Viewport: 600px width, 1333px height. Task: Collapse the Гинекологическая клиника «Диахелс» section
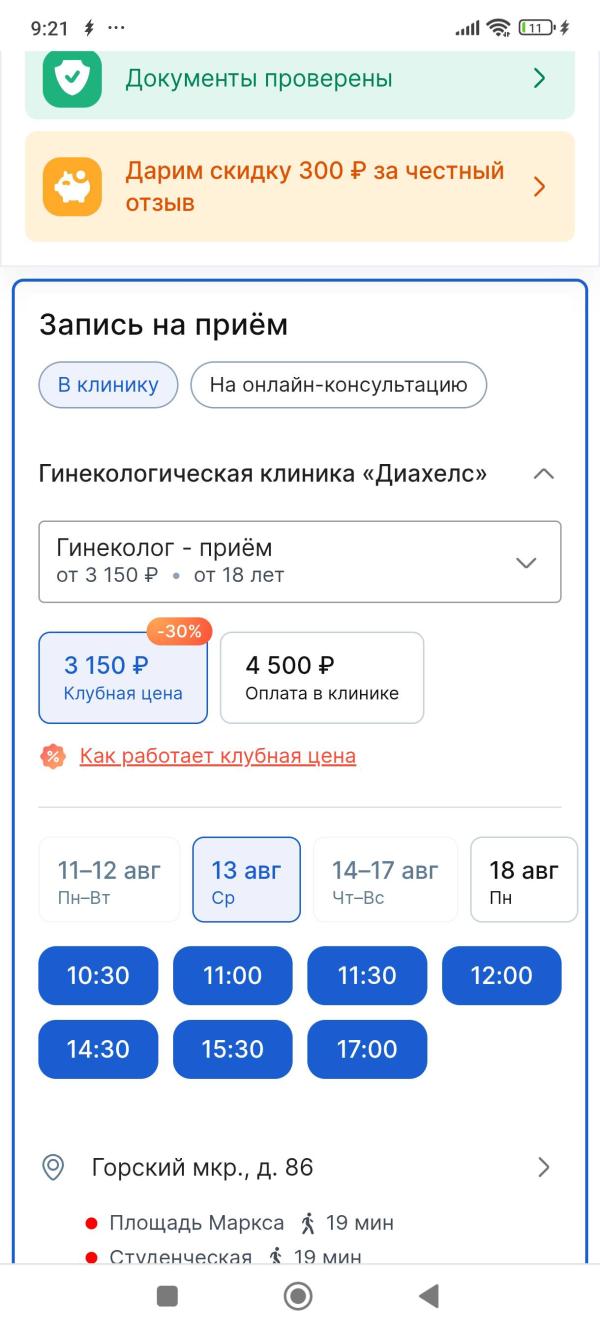coord(544,474)
